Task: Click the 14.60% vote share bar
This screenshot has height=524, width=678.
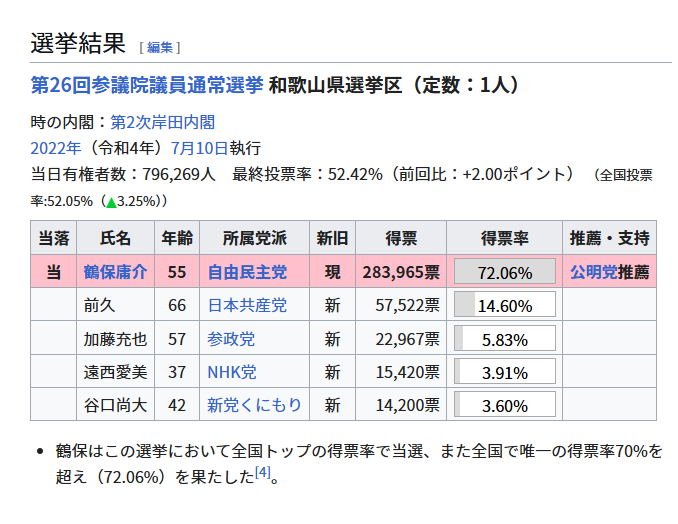Action: [x=505, y=305]
